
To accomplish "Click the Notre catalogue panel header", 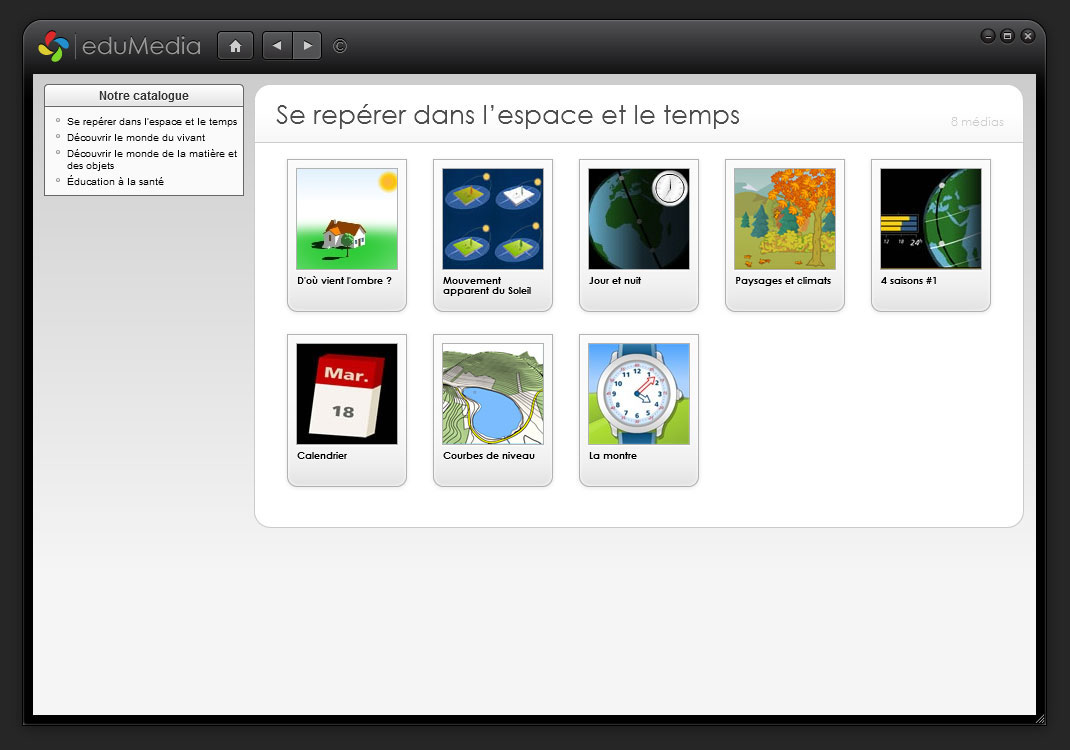I will pyautogui.click(x=144, y=96).
